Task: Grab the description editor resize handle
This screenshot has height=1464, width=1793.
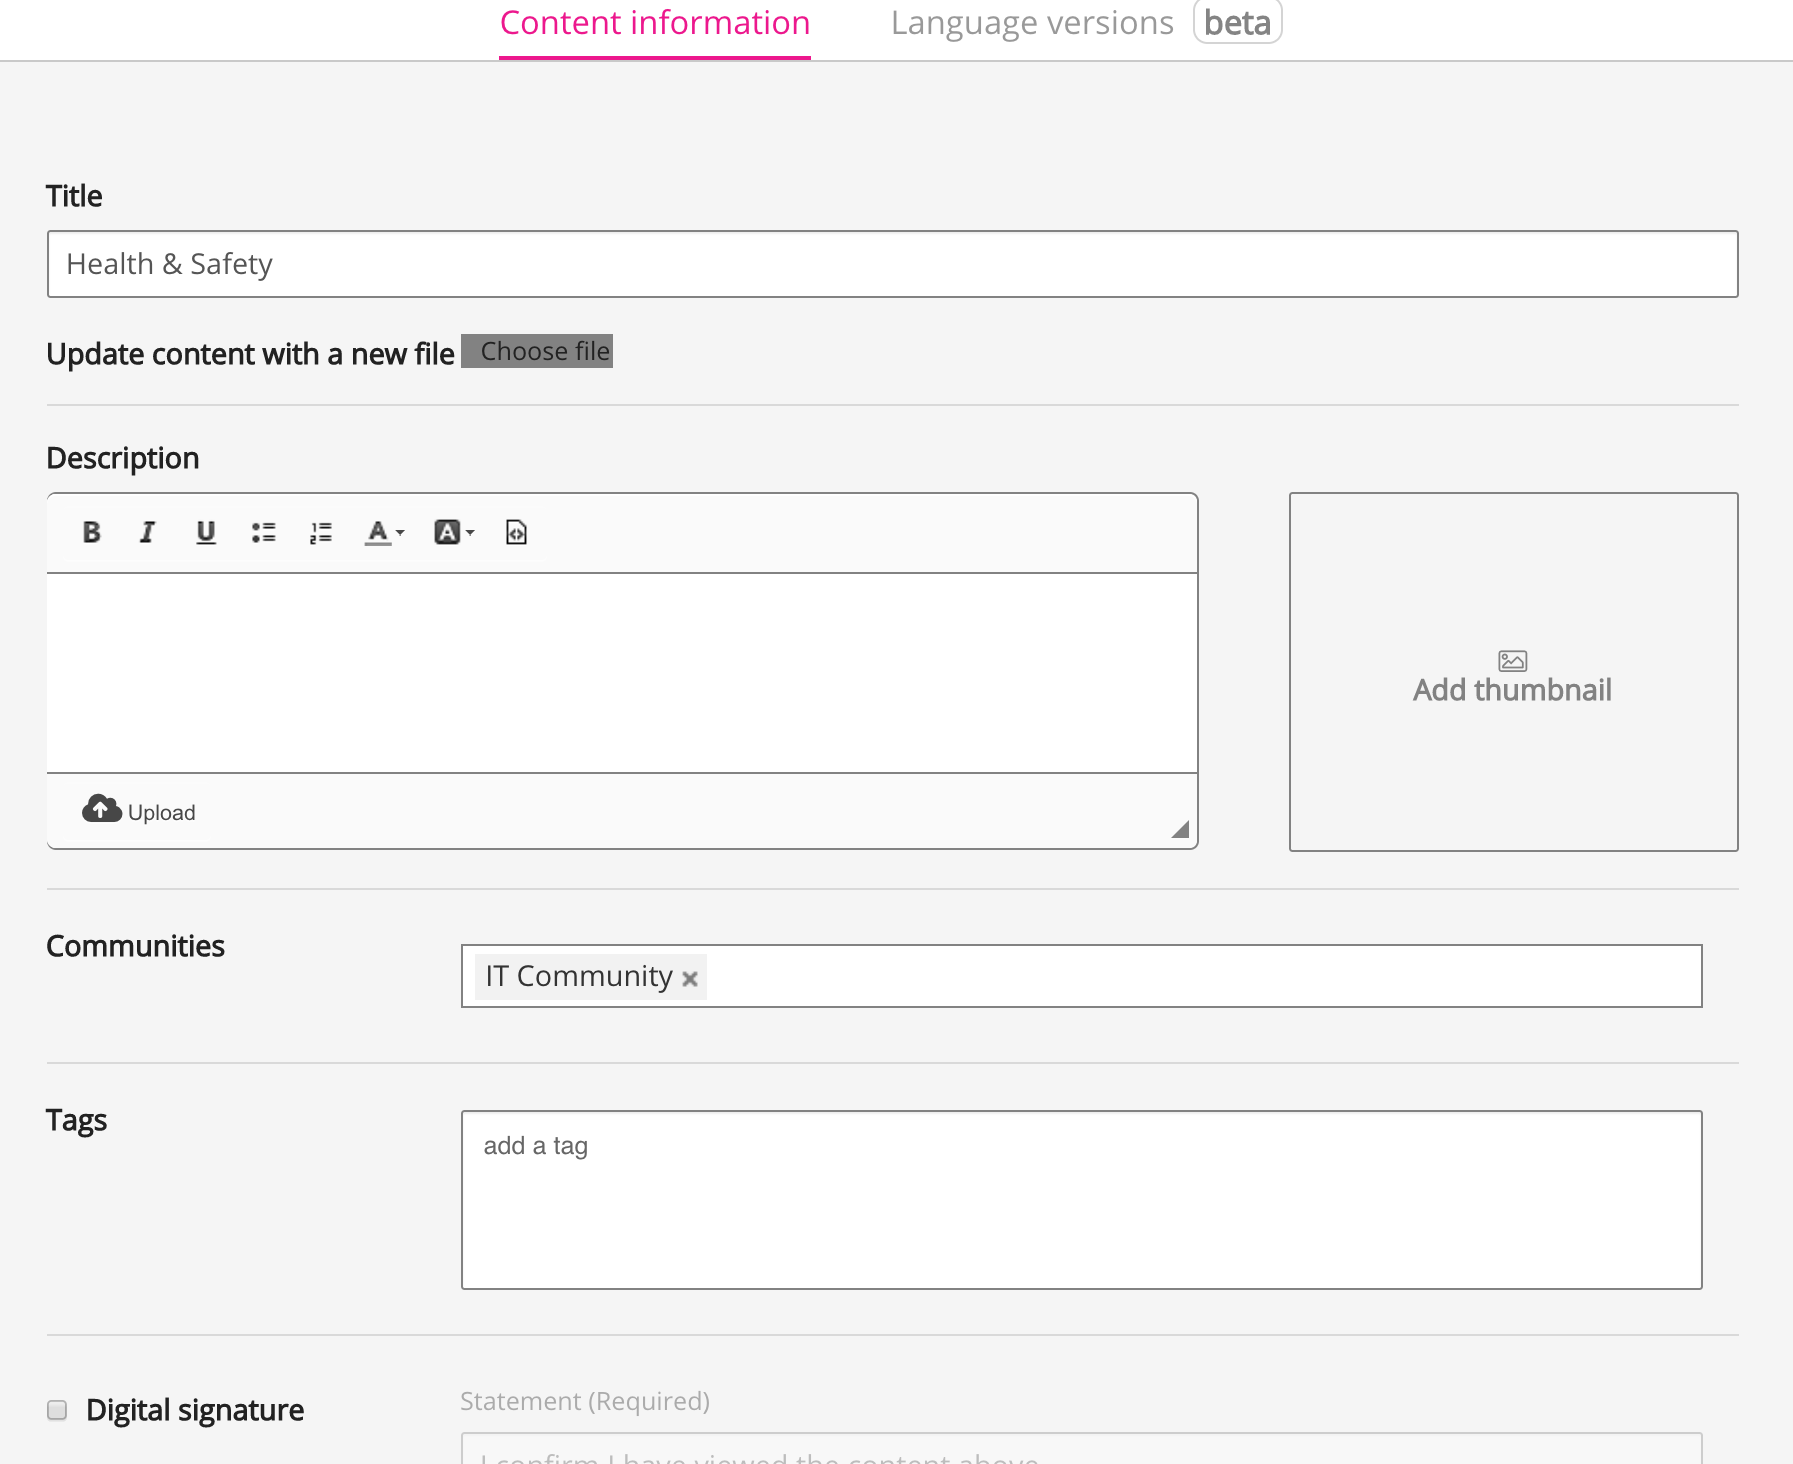Action: 1181,829
